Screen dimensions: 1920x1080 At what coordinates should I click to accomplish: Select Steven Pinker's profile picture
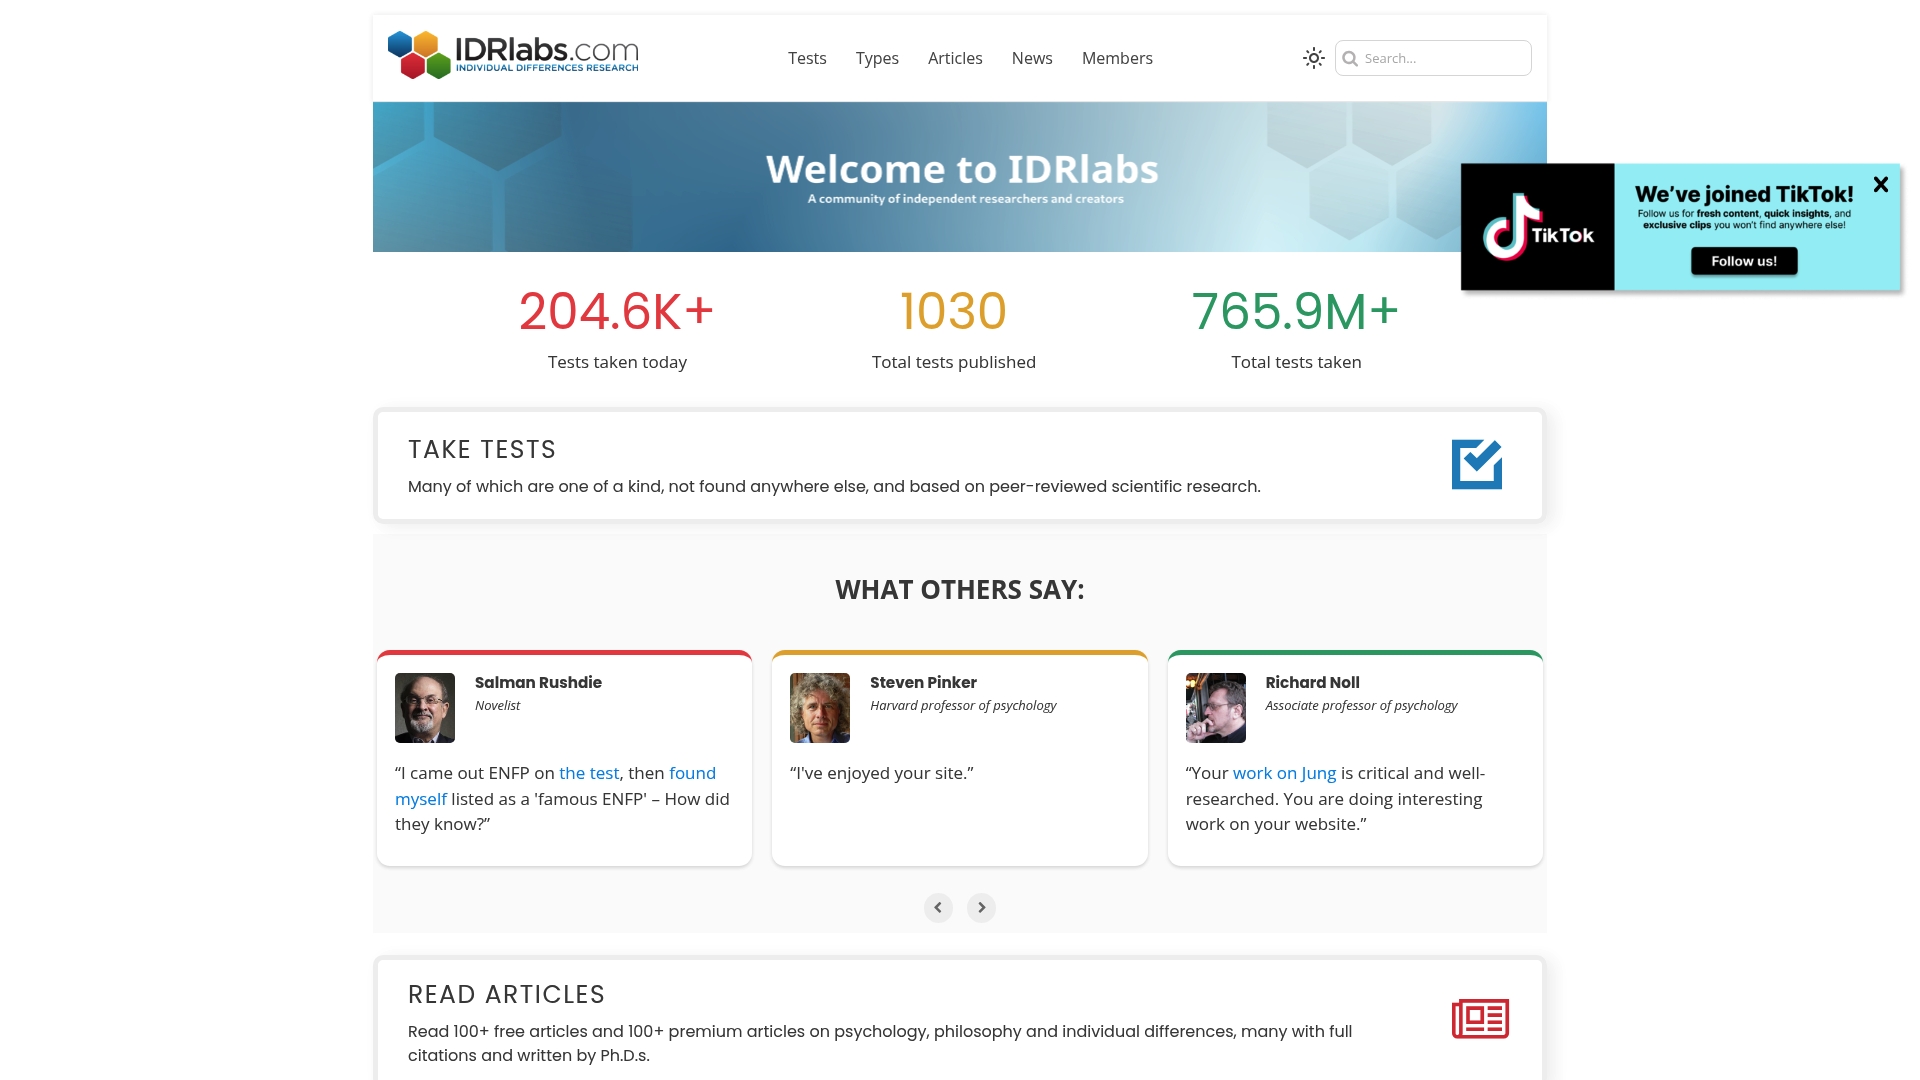[x=819, y=707]
